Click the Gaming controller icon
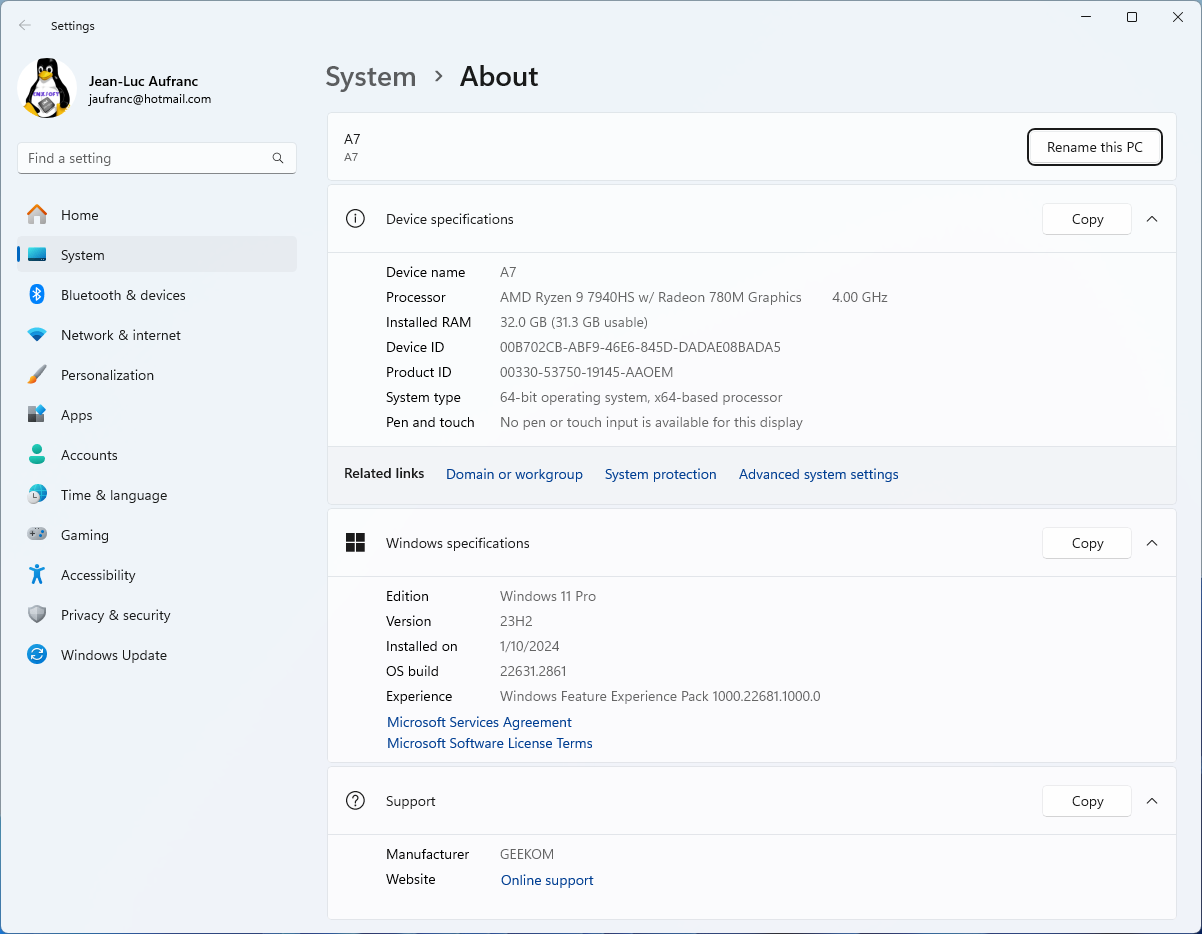 (x=37, y=535)
